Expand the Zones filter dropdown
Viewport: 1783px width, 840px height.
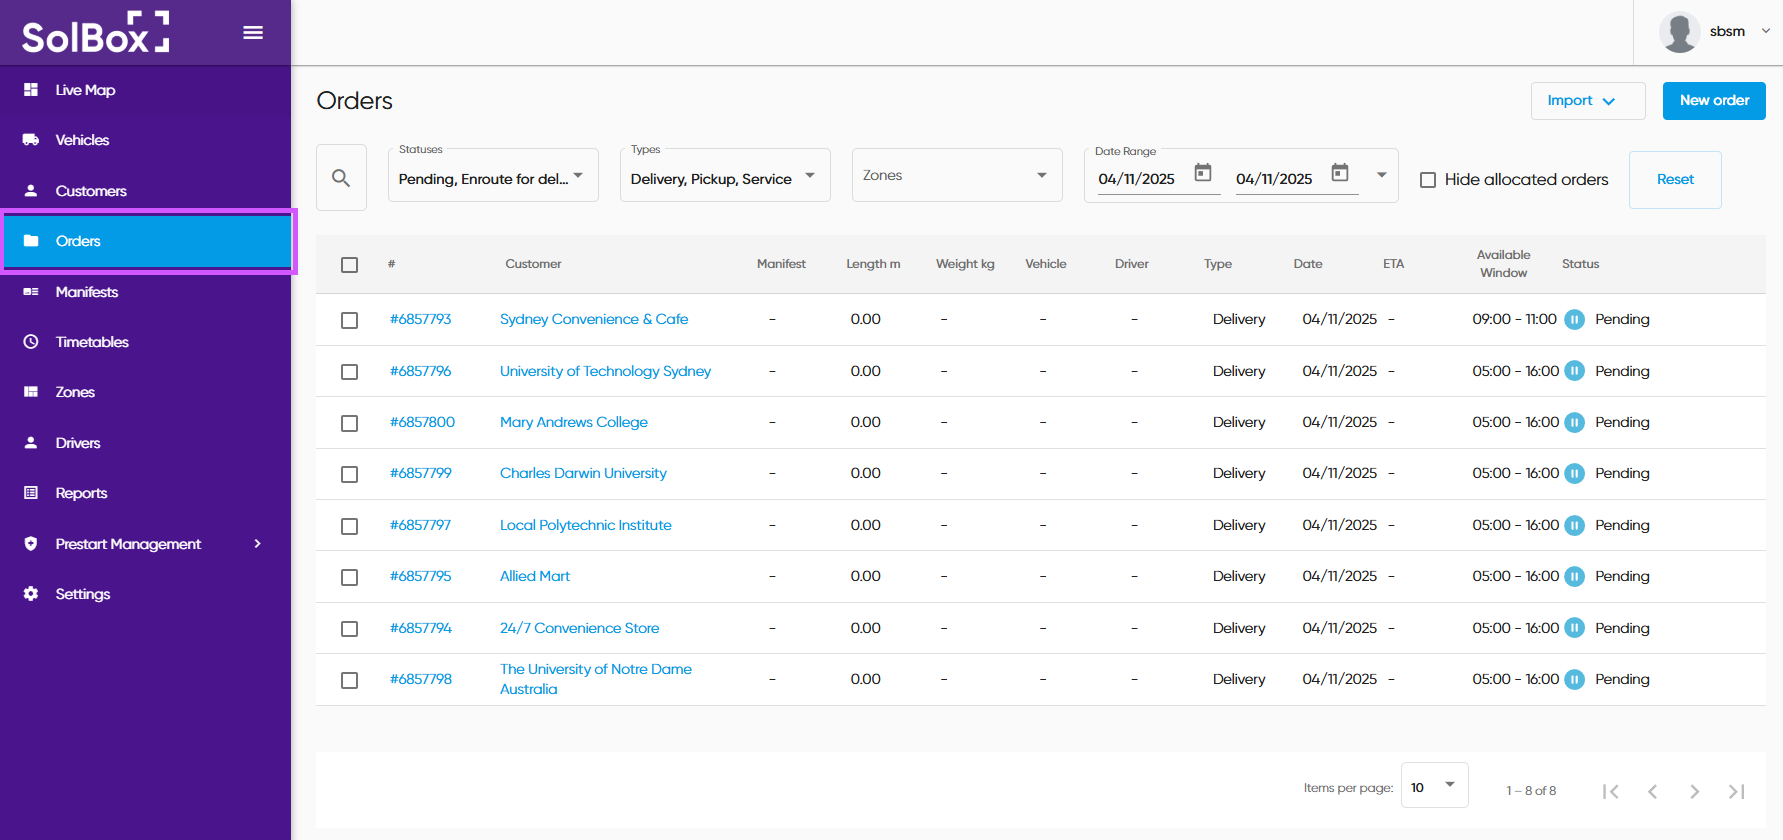956,176
